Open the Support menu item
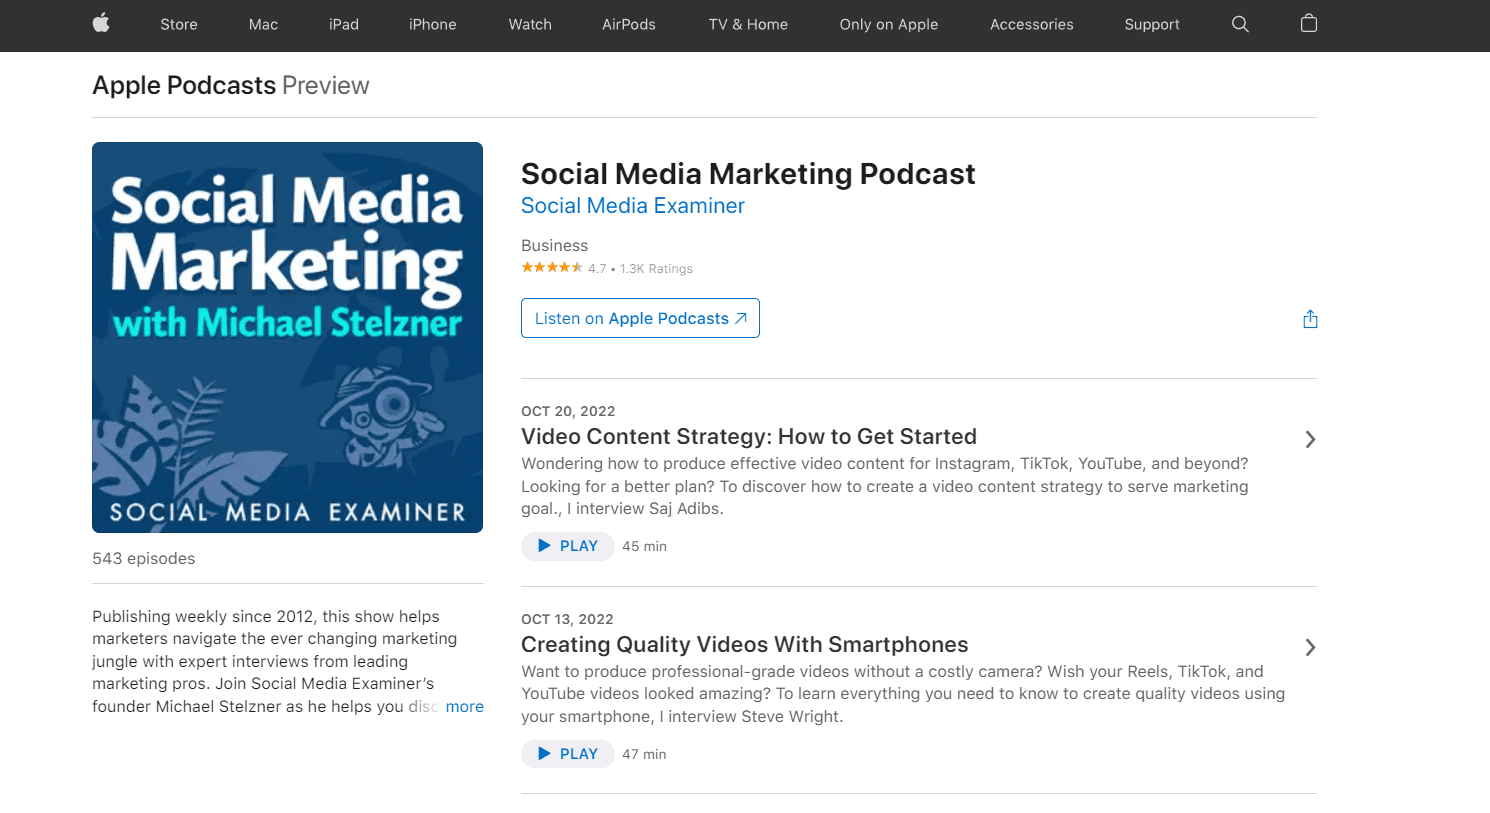This screenshot has height=813, width=1490. coord(1152,24)
